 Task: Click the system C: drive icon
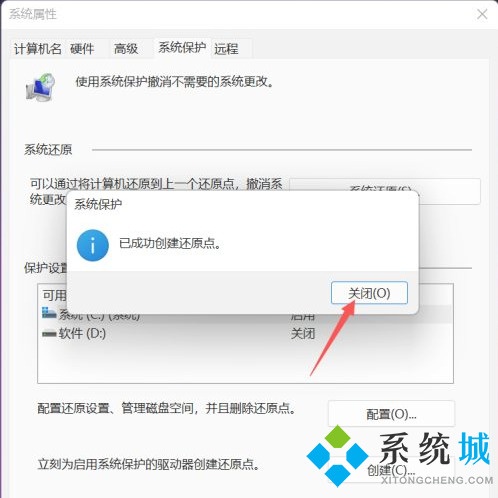[49, 313]
